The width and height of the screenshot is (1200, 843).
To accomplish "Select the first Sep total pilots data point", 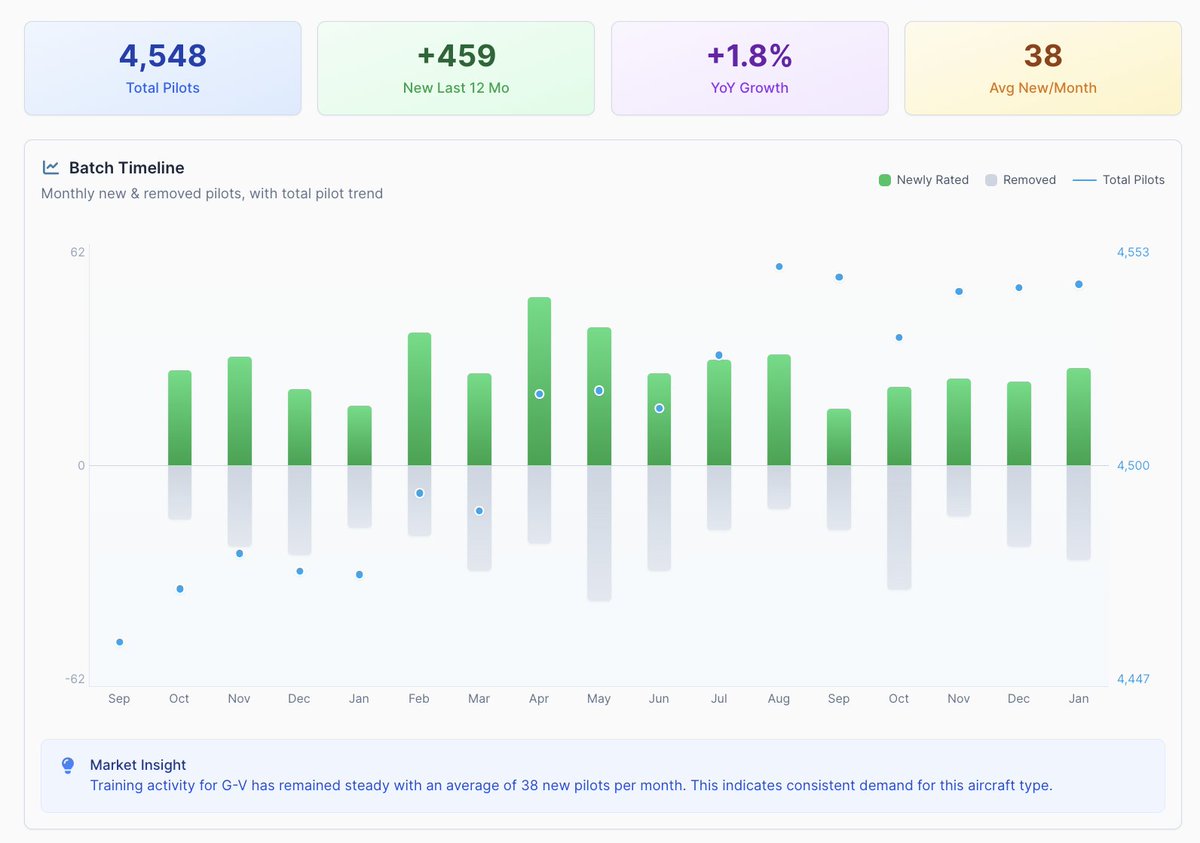I will pos(119,642).
